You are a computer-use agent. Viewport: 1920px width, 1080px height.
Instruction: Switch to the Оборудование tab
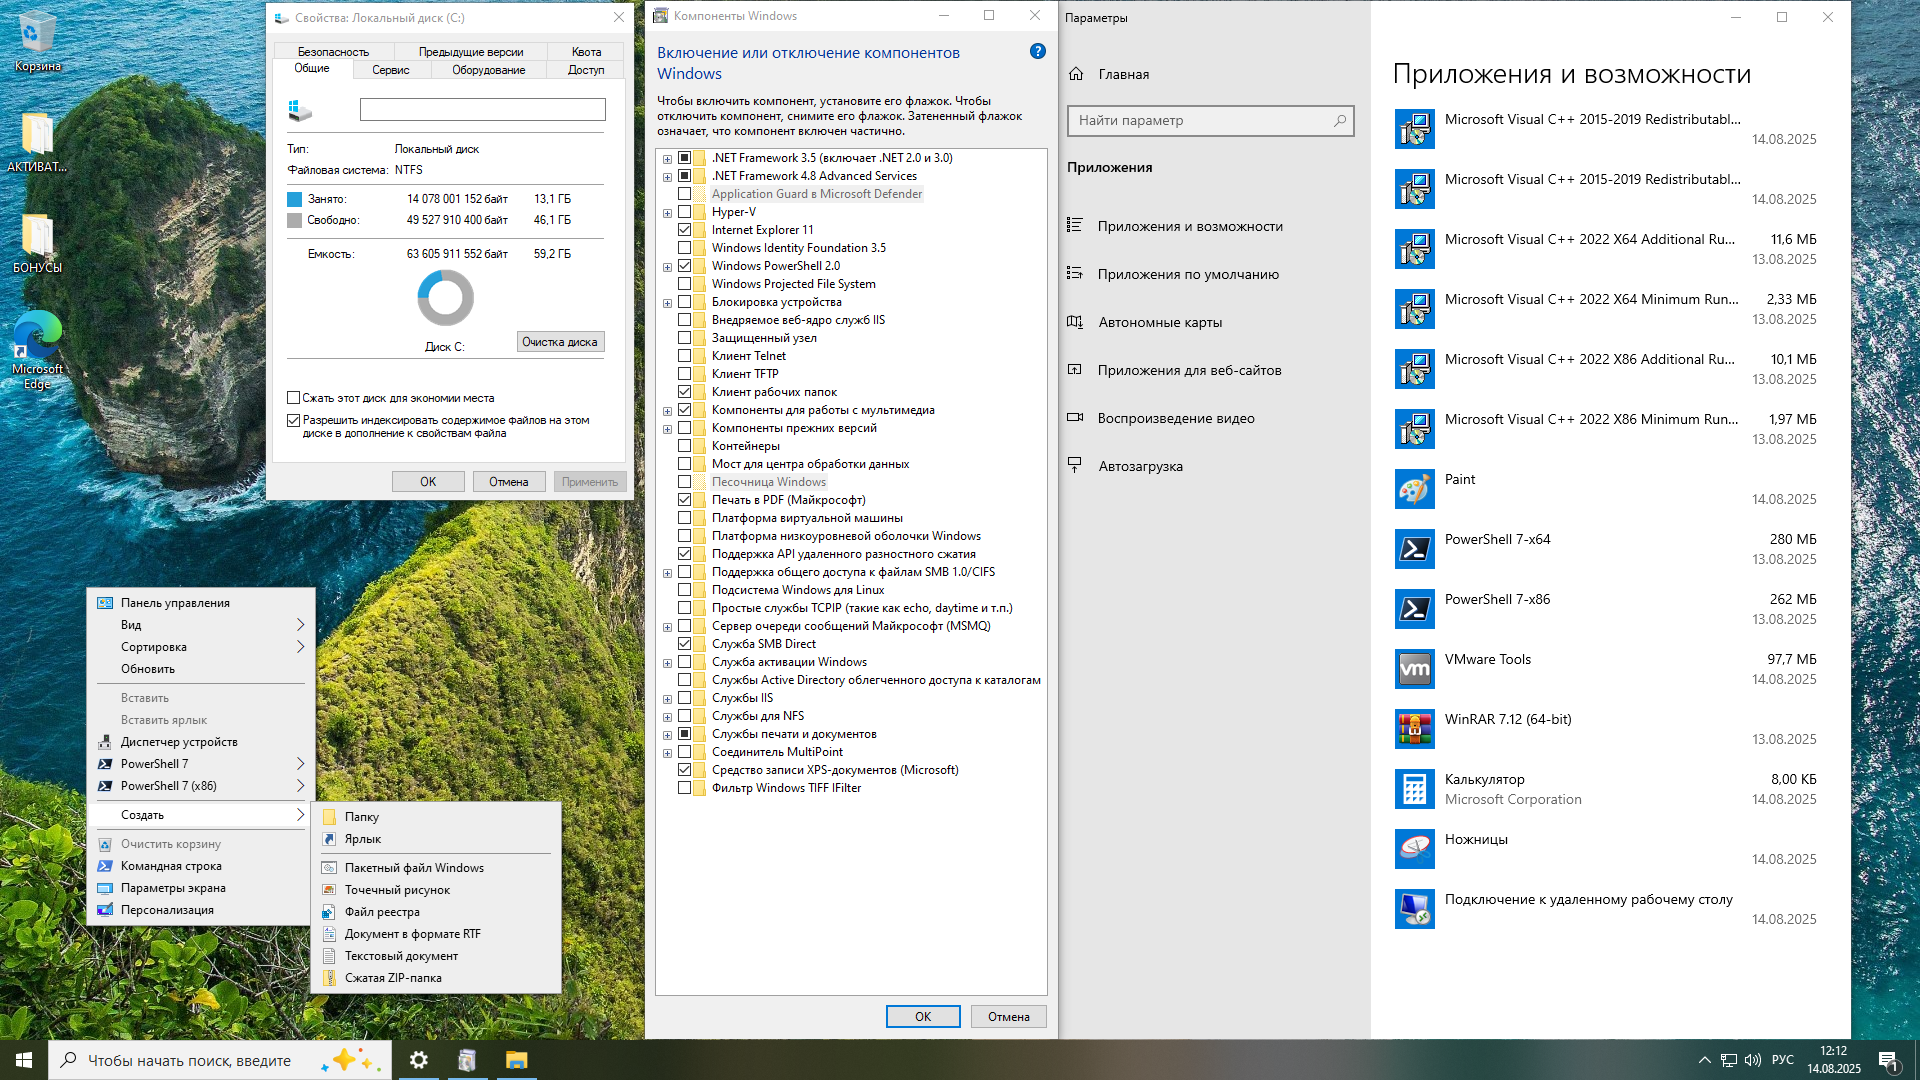point(488,70)
